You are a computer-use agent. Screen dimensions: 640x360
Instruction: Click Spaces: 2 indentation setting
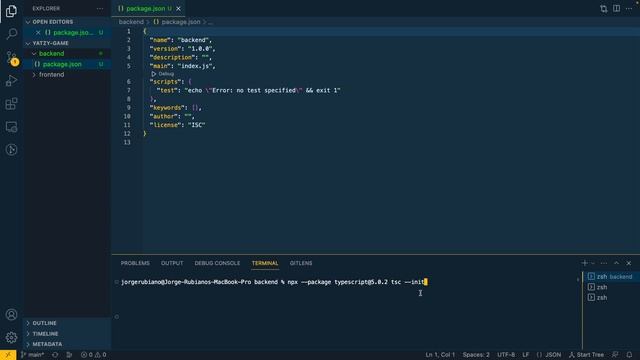click(x=476, y=355)
